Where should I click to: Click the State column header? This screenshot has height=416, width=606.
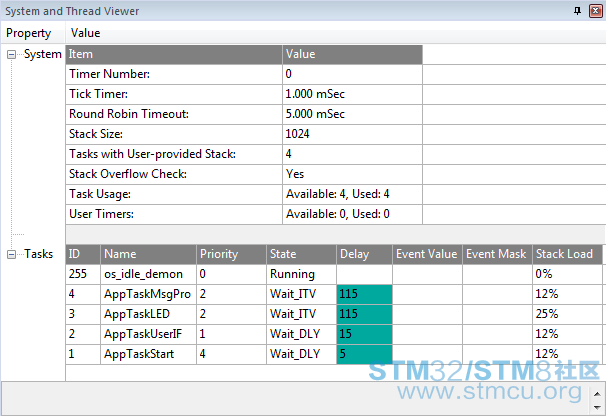click(301, 254)
